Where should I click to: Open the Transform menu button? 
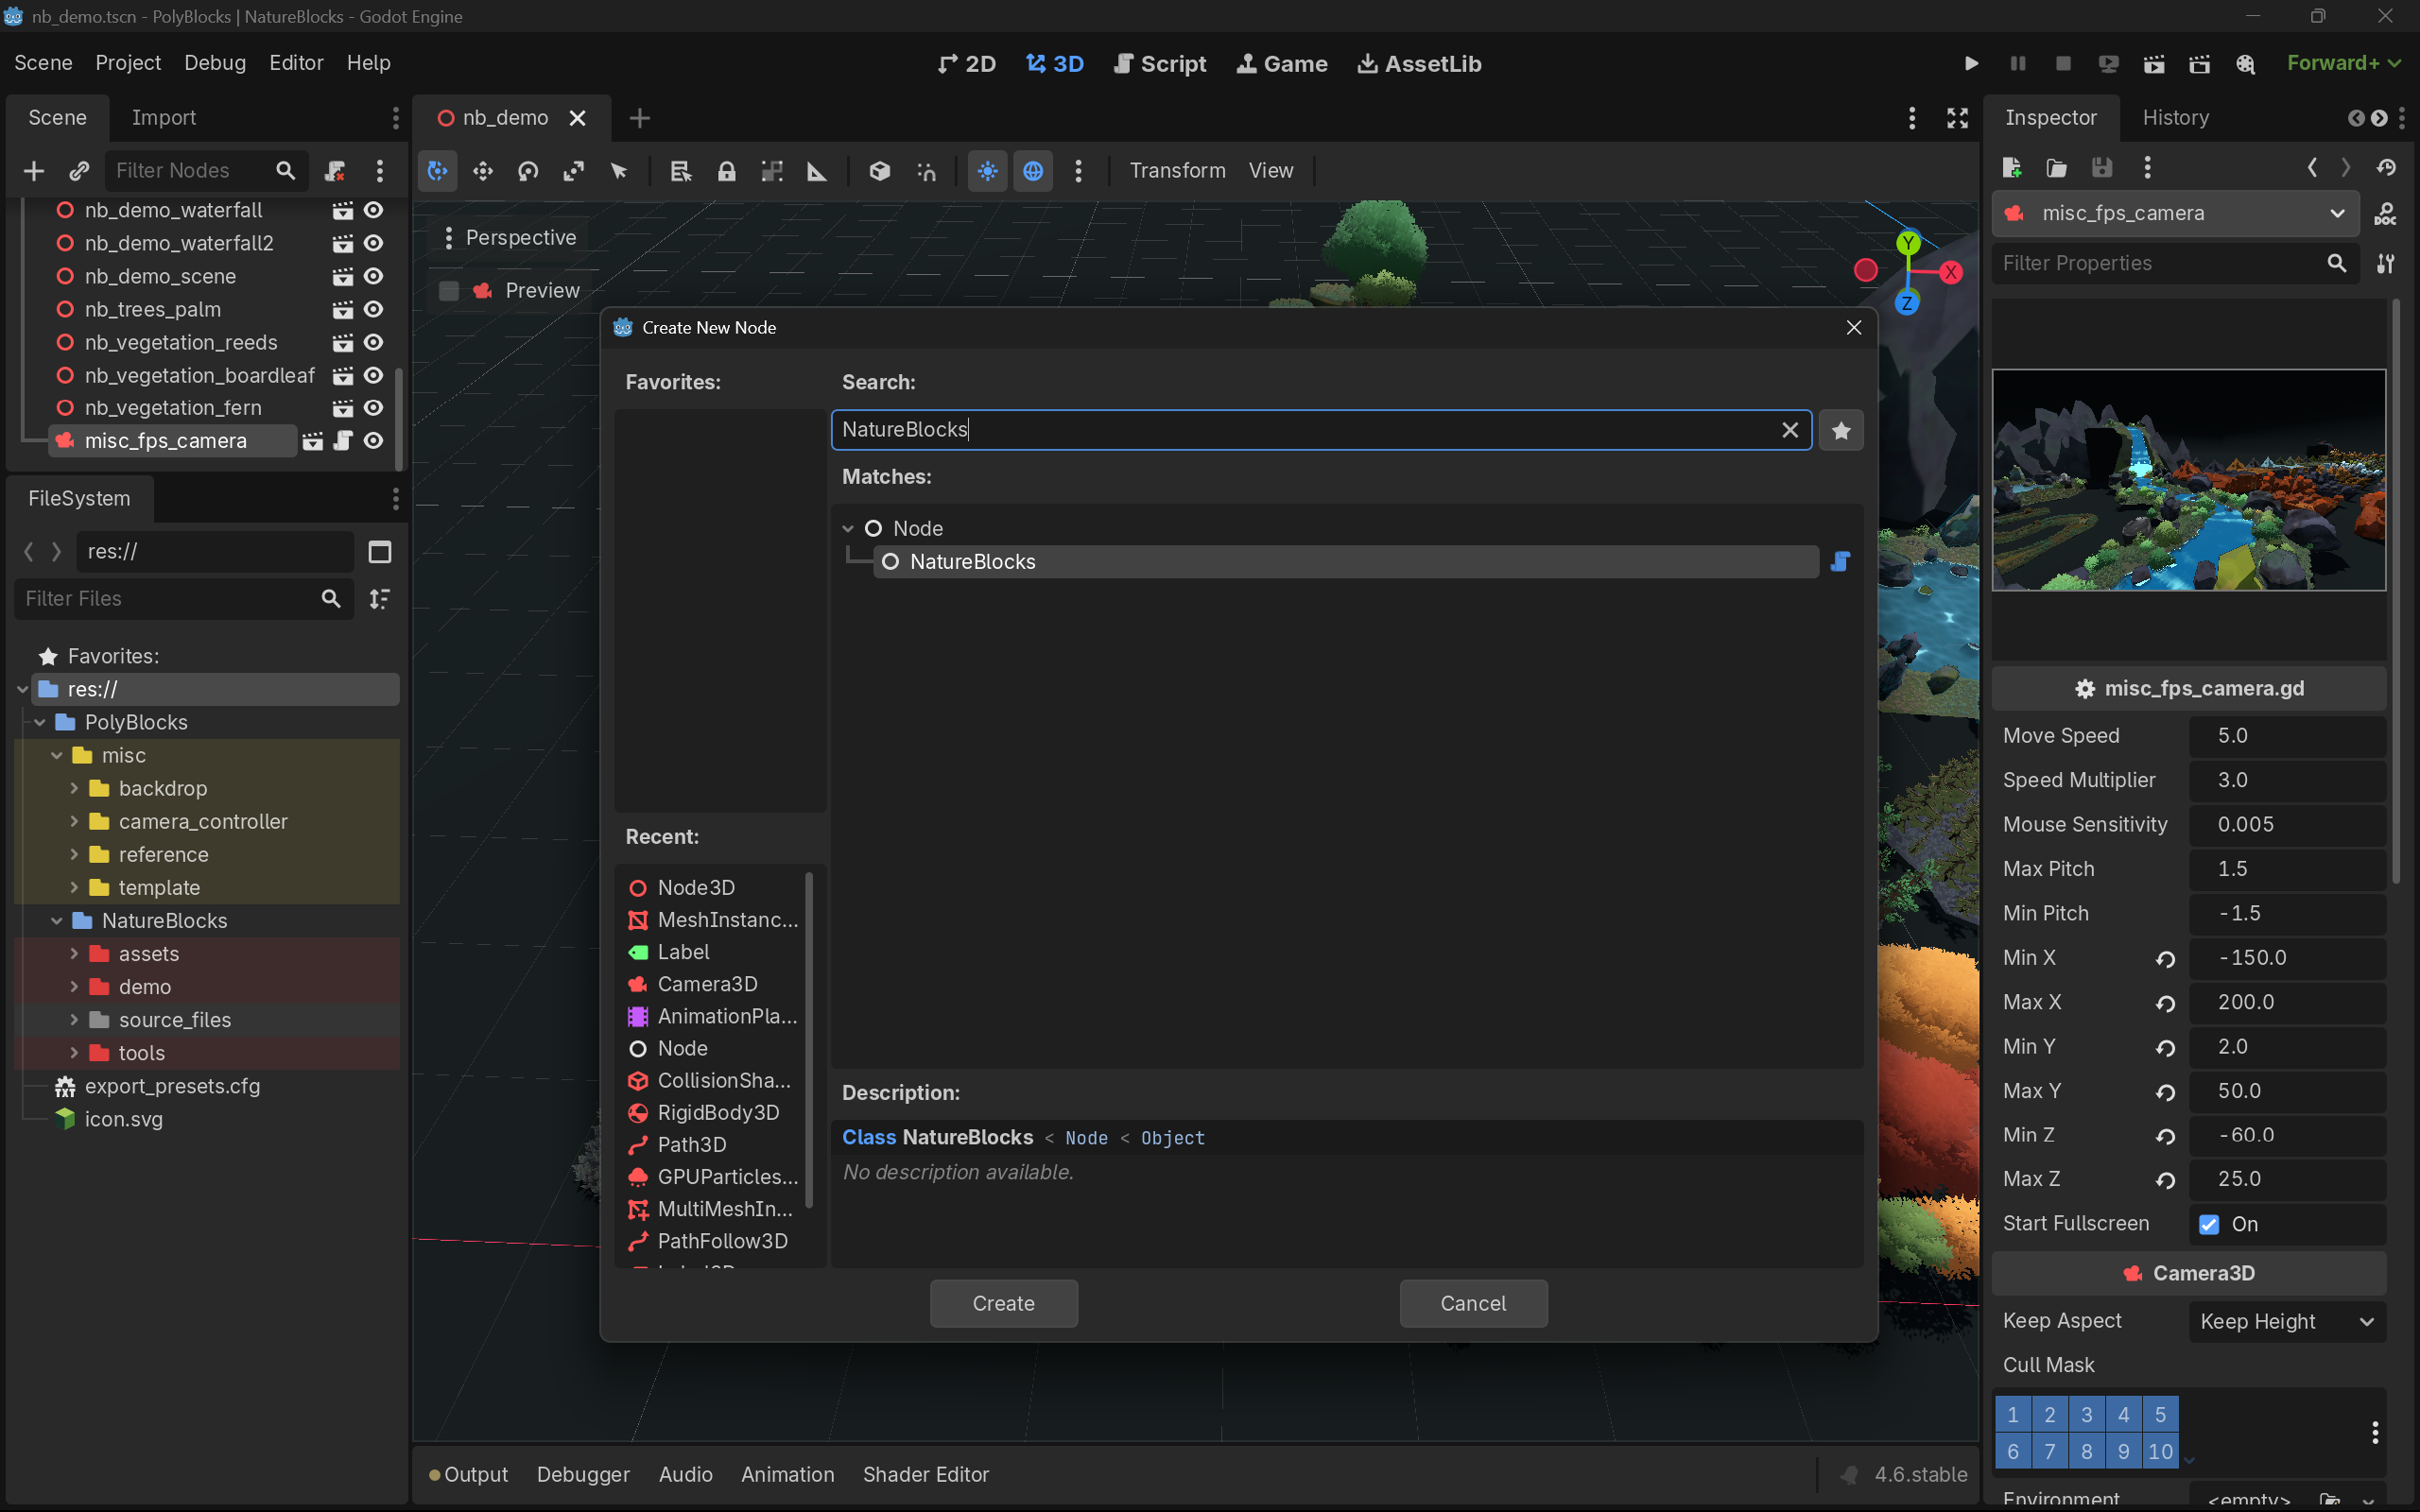pyautogui.click(x=1177, y=171)
